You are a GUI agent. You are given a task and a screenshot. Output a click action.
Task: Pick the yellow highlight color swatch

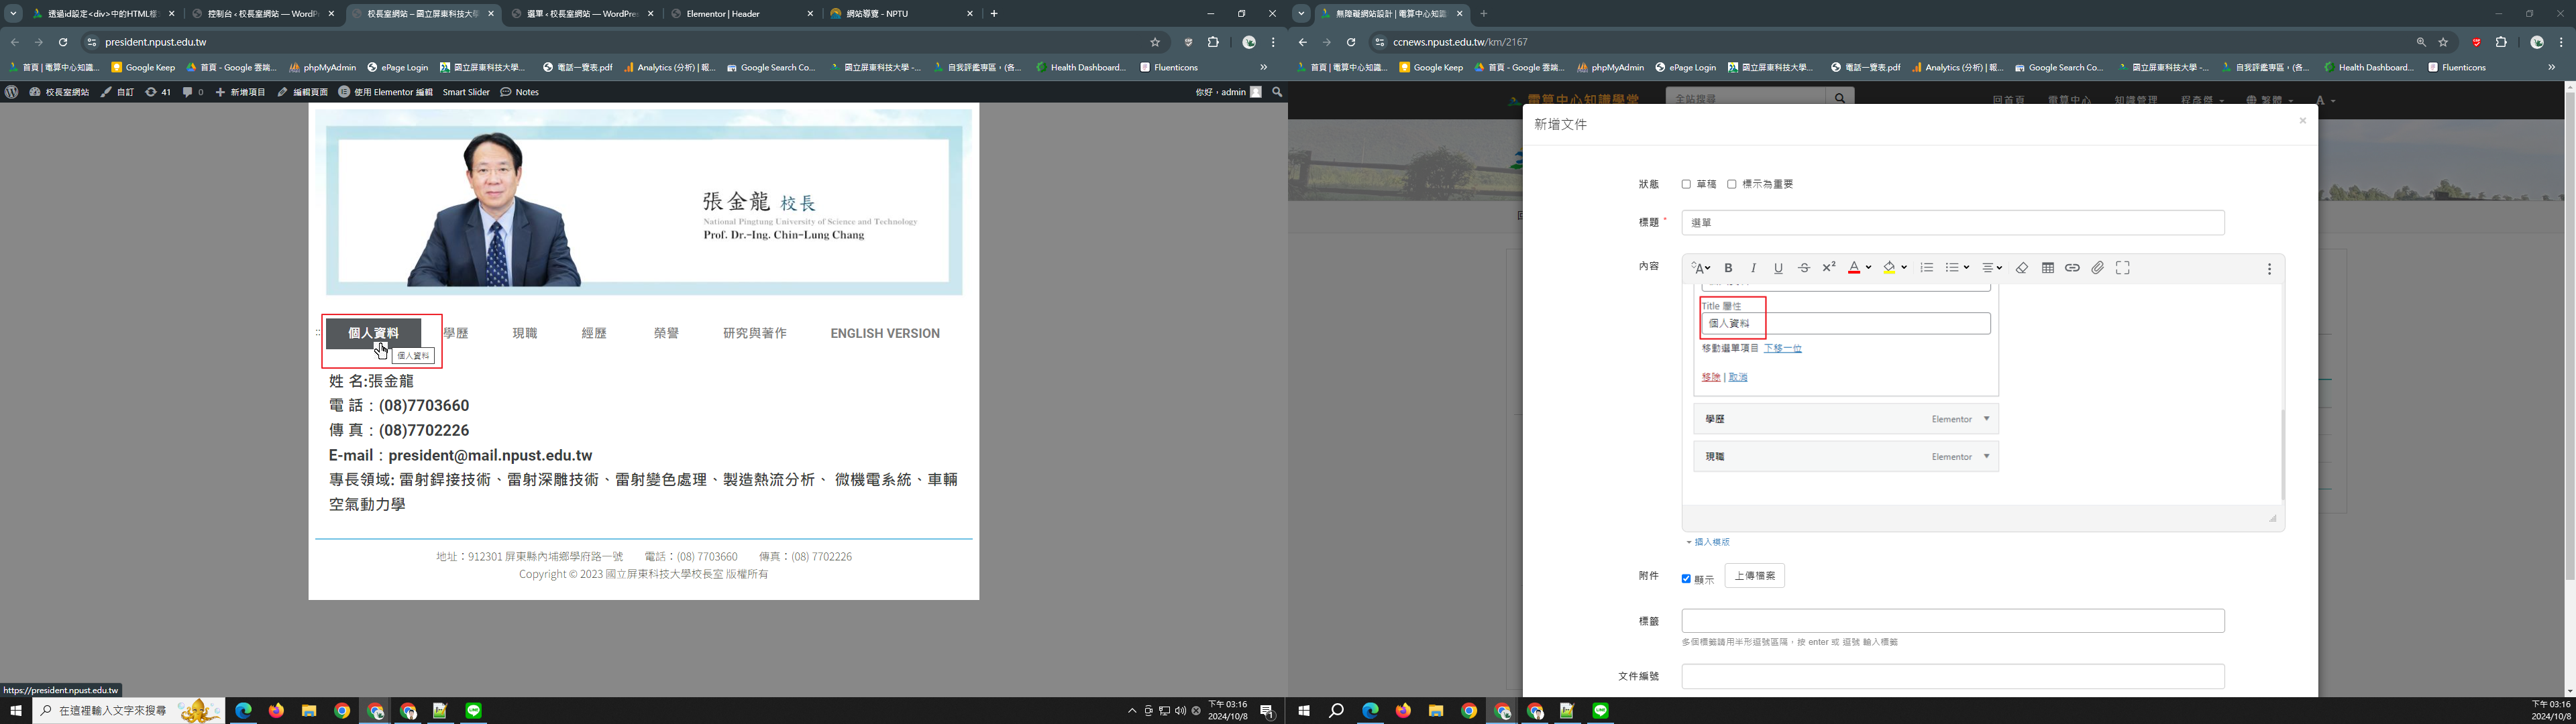(x=1889, y=268)
